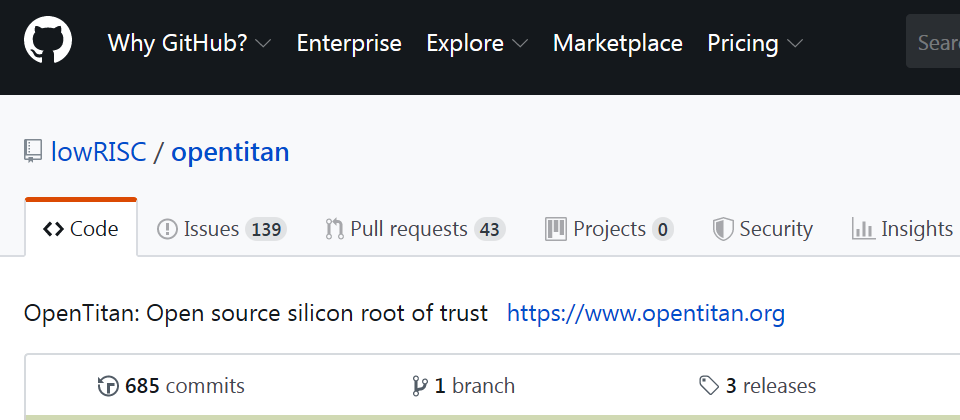Expand the Explore menu chevron

(520, 43)
